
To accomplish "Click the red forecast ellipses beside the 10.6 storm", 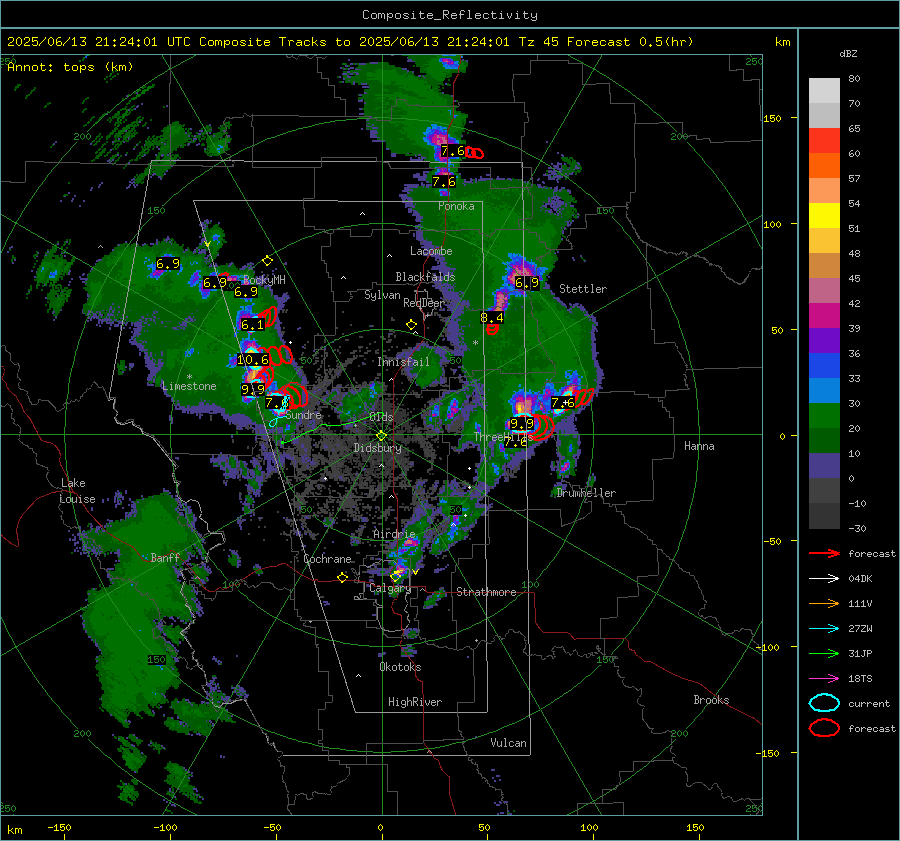I will pyautogui.click(x=277, y=355).
